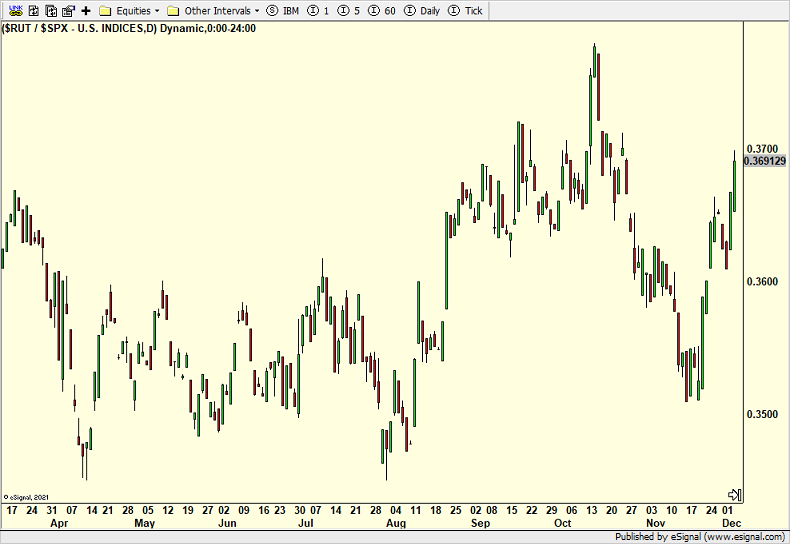Click the black plus icon in toolbar
The height and width of the screenshot is (544, 790).
tap(86, 10)
